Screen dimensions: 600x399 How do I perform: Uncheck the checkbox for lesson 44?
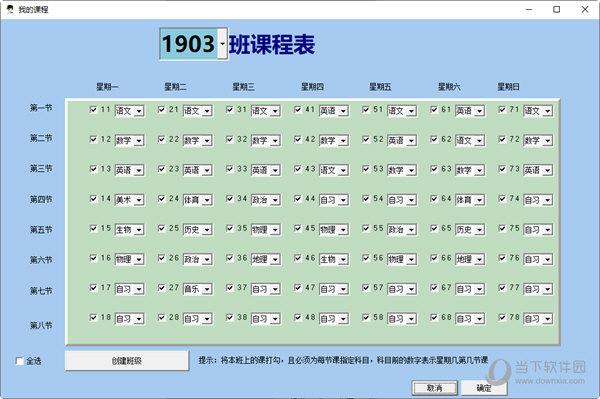point(298,199)
